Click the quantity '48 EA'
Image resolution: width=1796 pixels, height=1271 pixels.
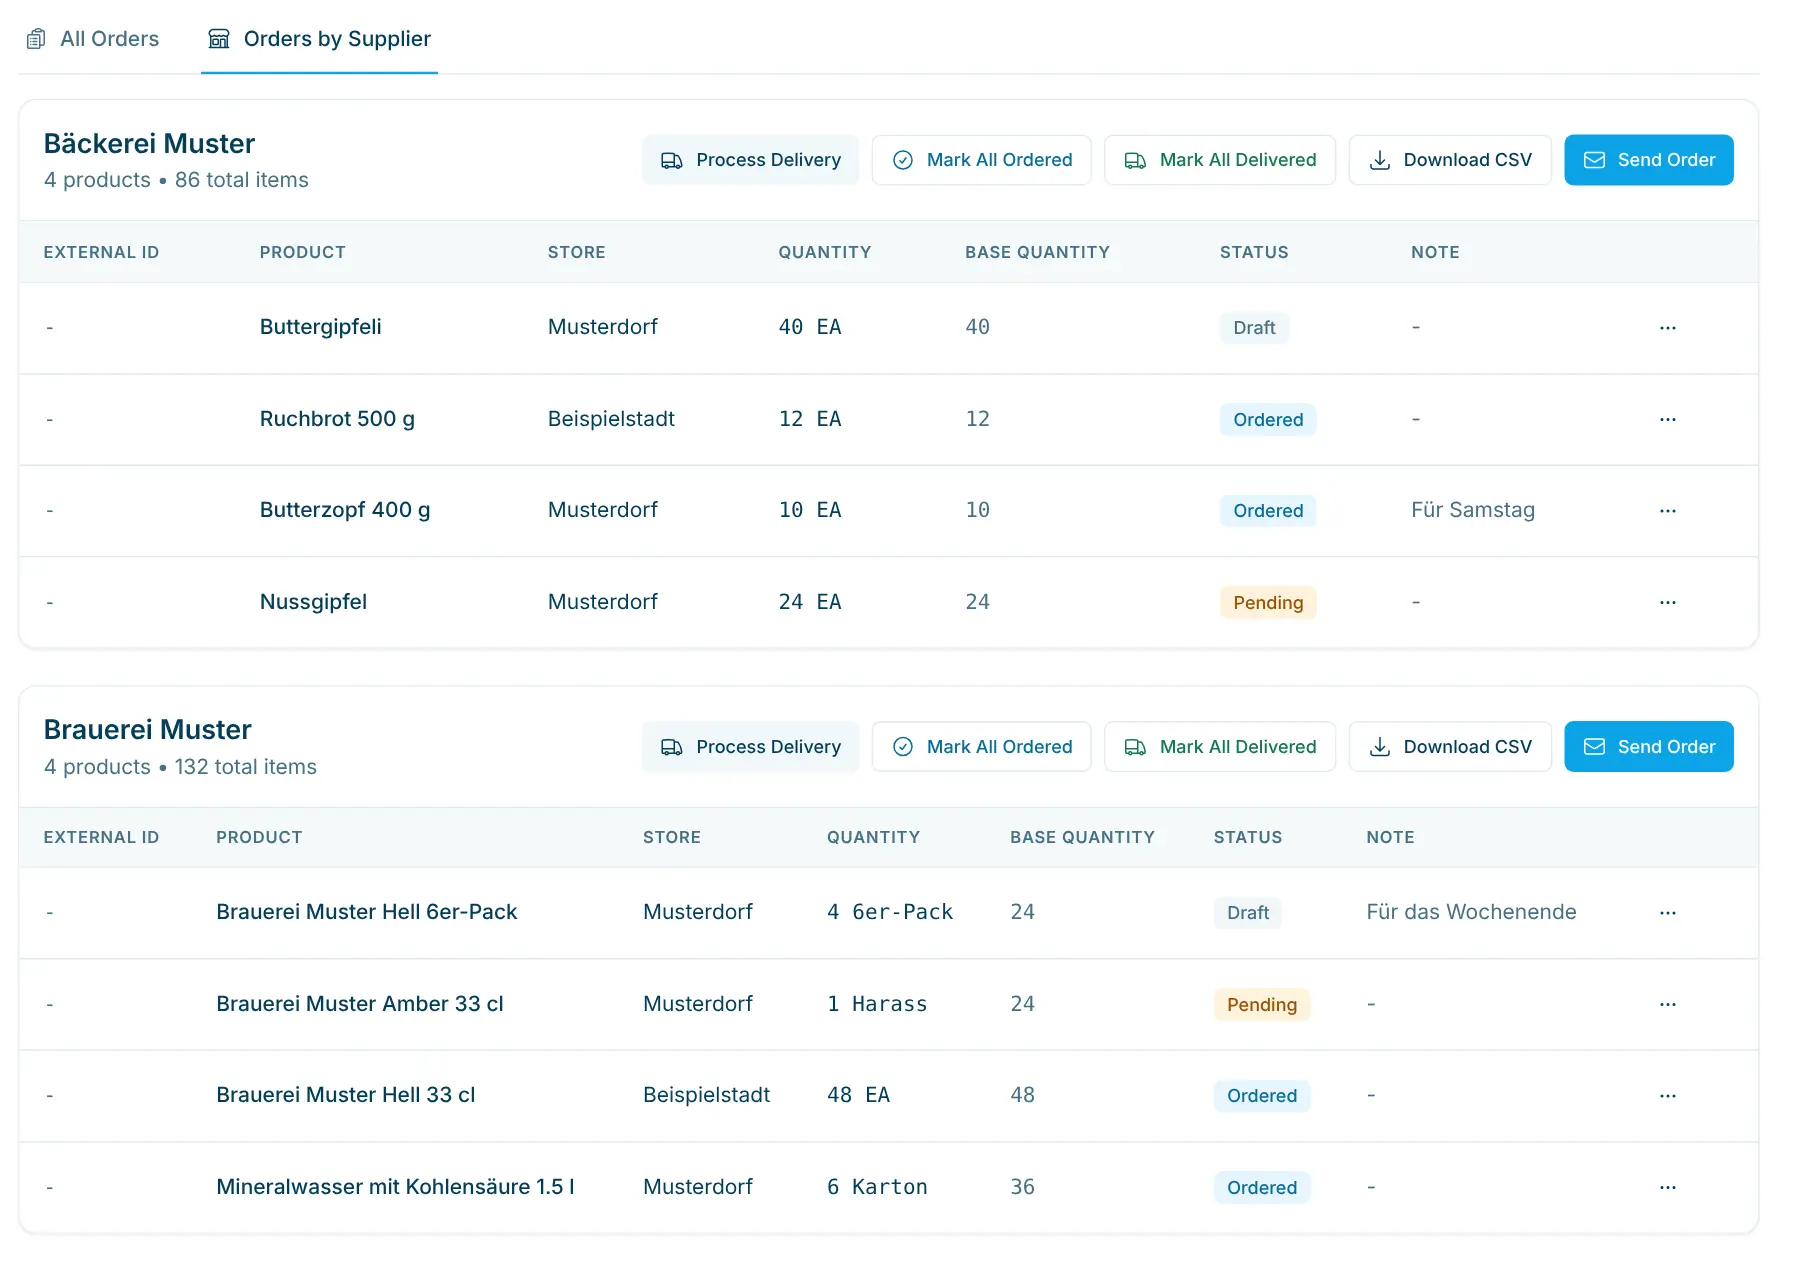pos(858,1095)
